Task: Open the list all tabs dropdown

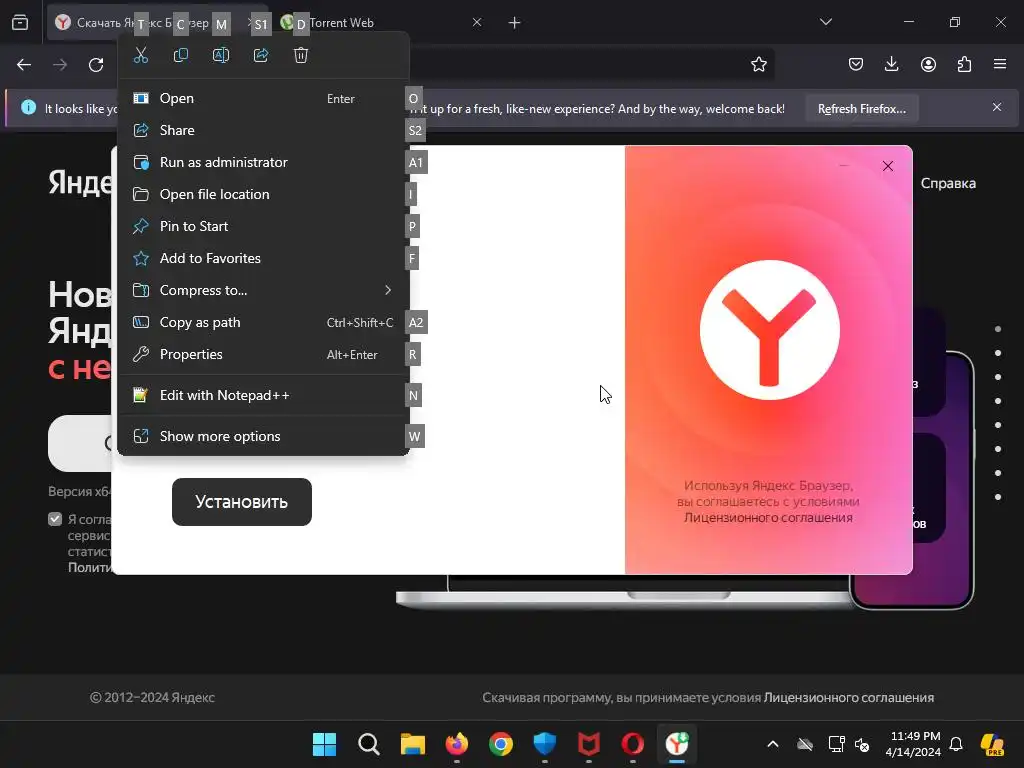Action: click(826, 22)
